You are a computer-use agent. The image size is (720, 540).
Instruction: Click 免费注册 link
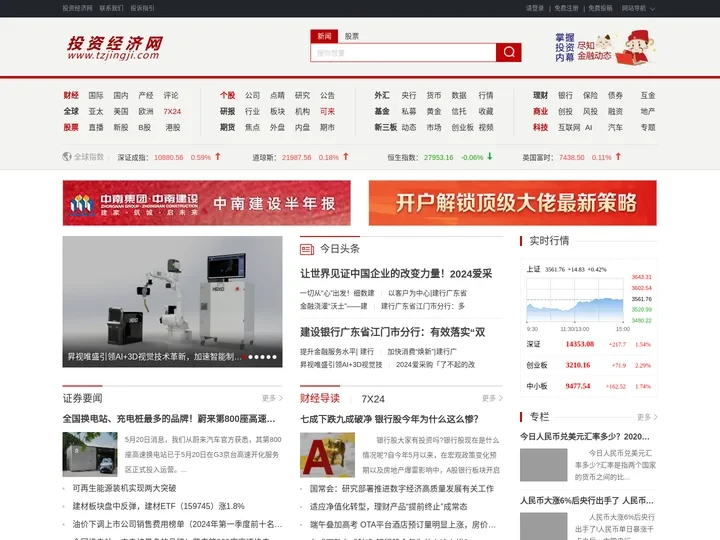click(x=566, y=8)
